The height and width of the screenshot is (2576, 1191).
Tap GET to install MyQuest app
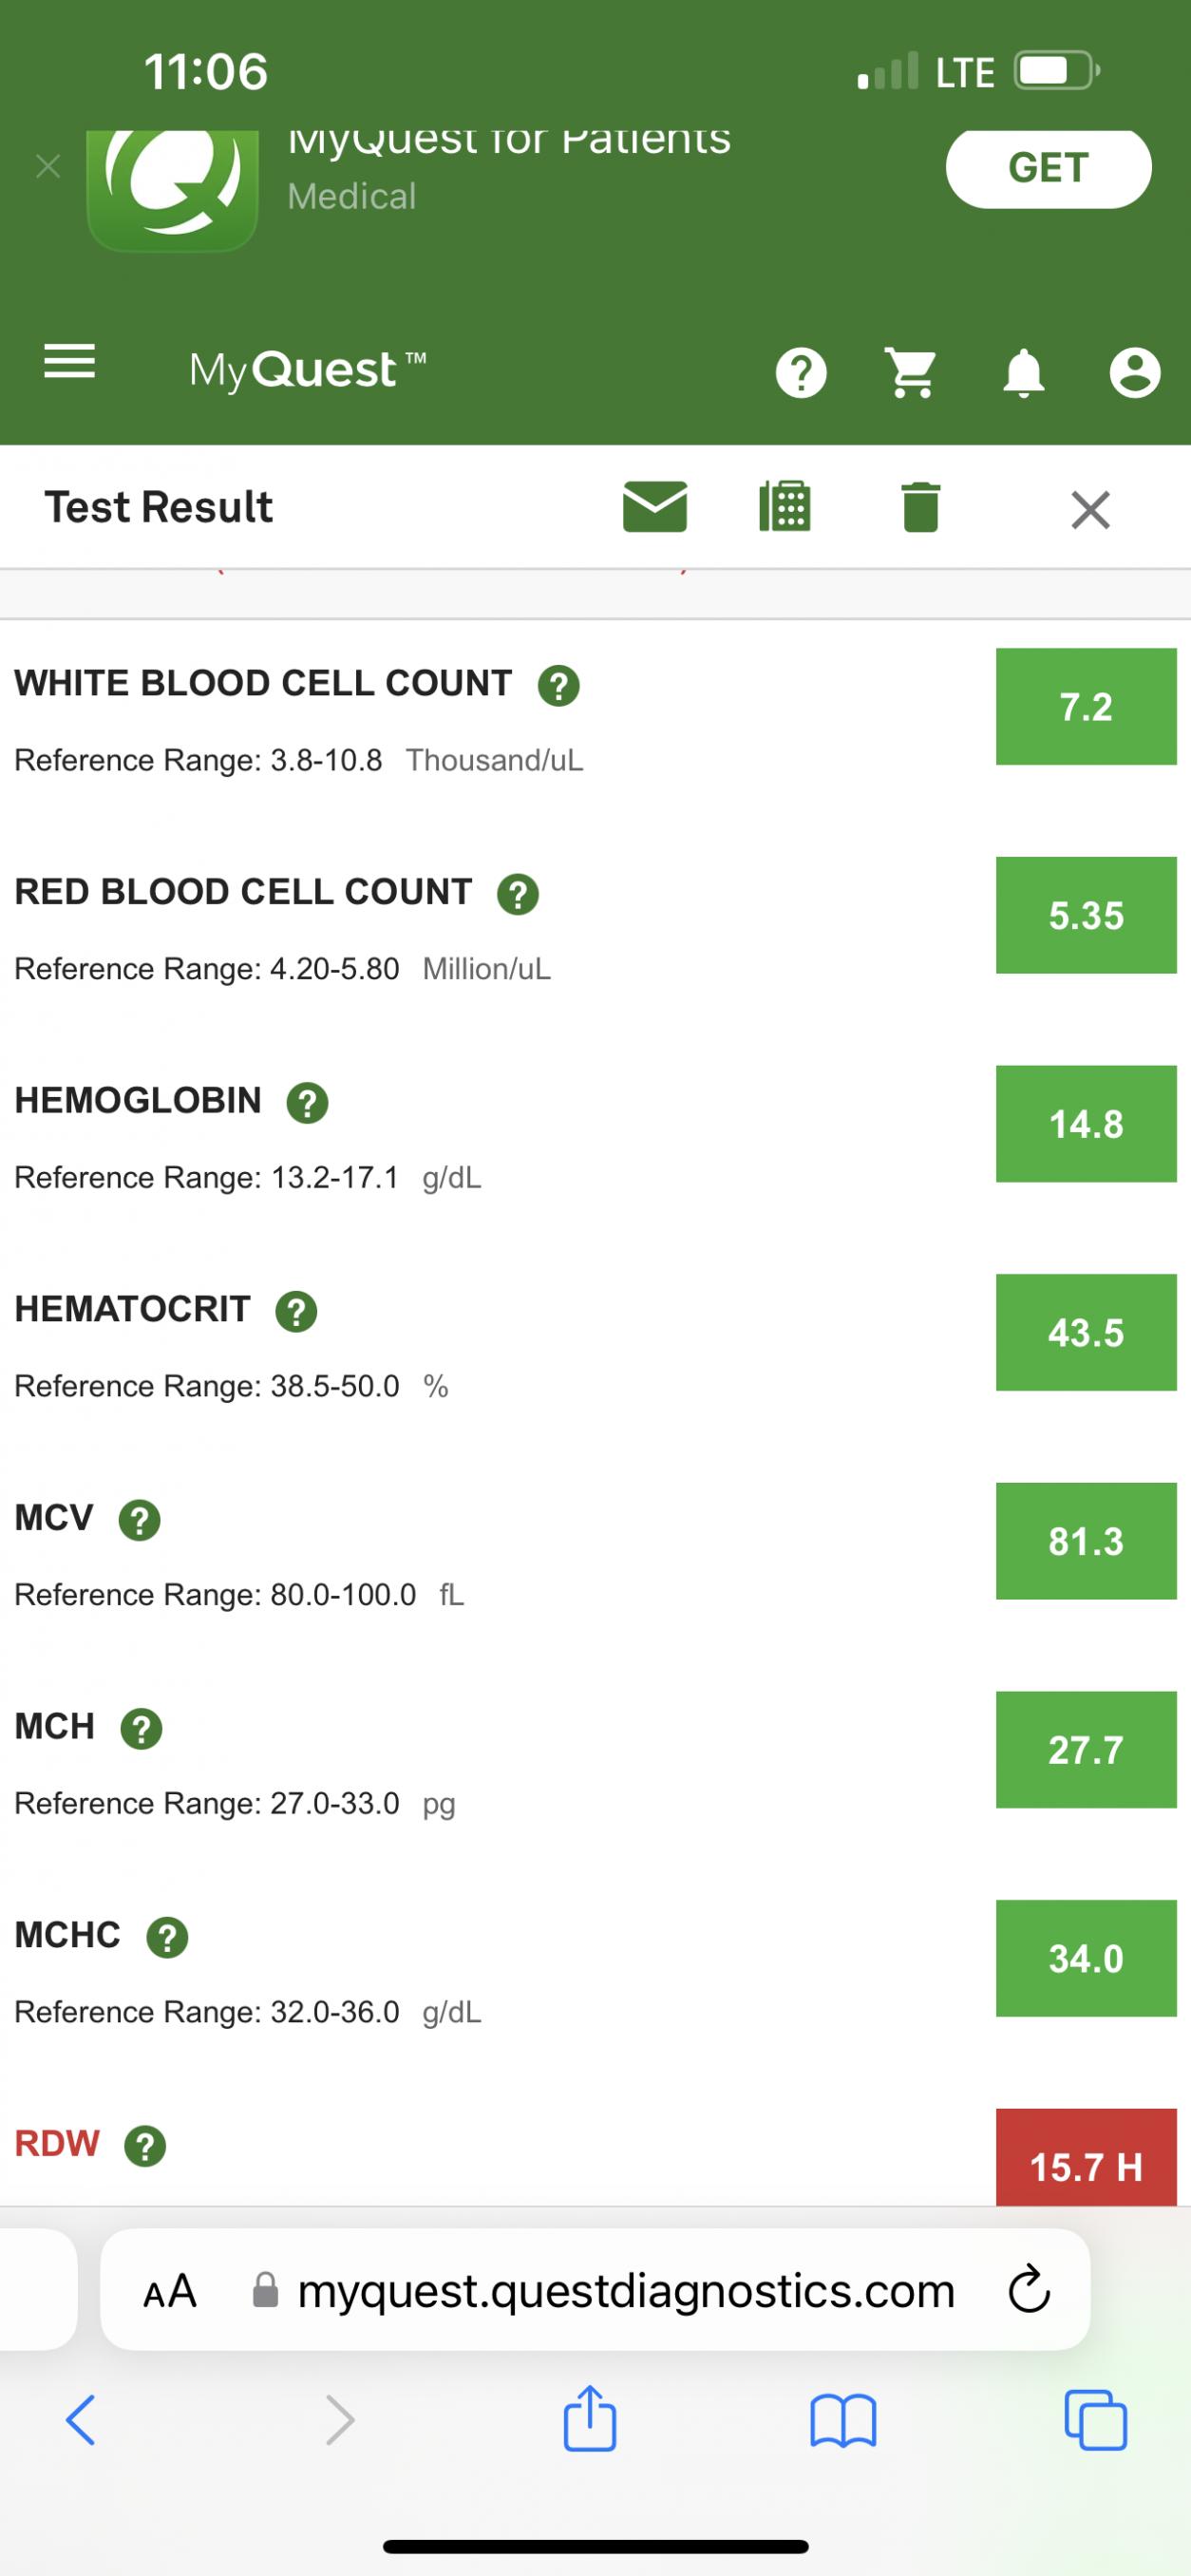click(1048, 168)
